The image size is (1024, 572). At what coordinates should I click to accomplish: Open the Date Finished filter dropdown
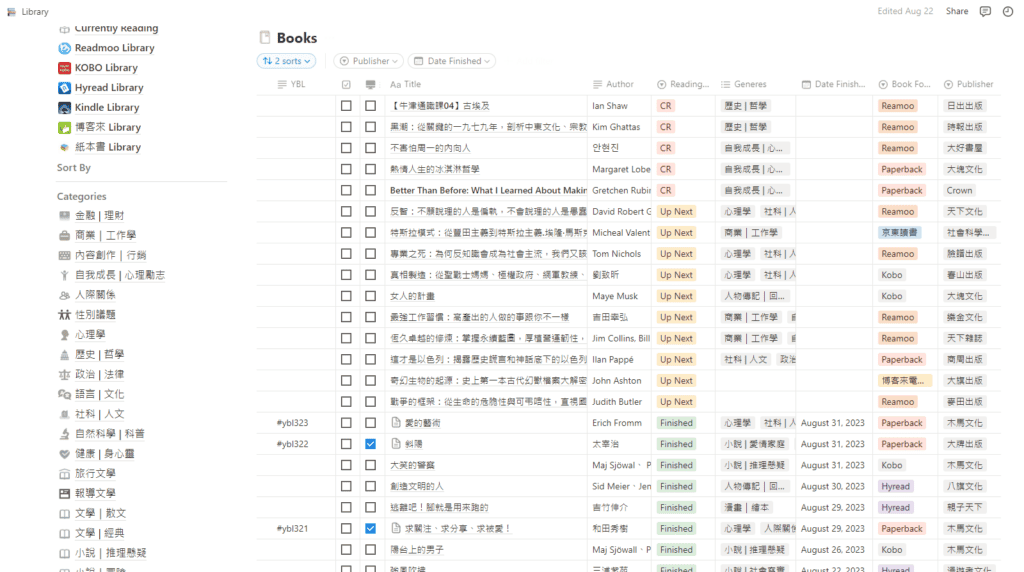452,61
